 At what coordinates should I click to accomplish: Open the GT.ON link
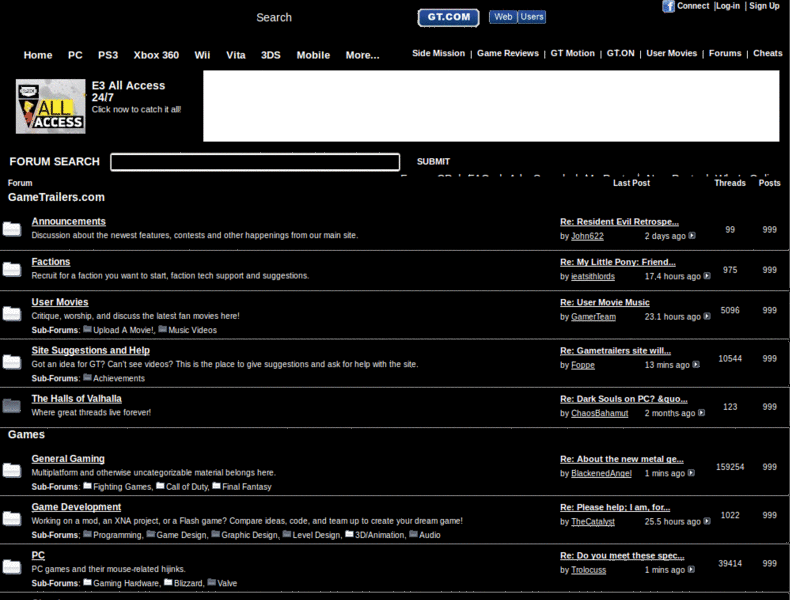(620, 53)
